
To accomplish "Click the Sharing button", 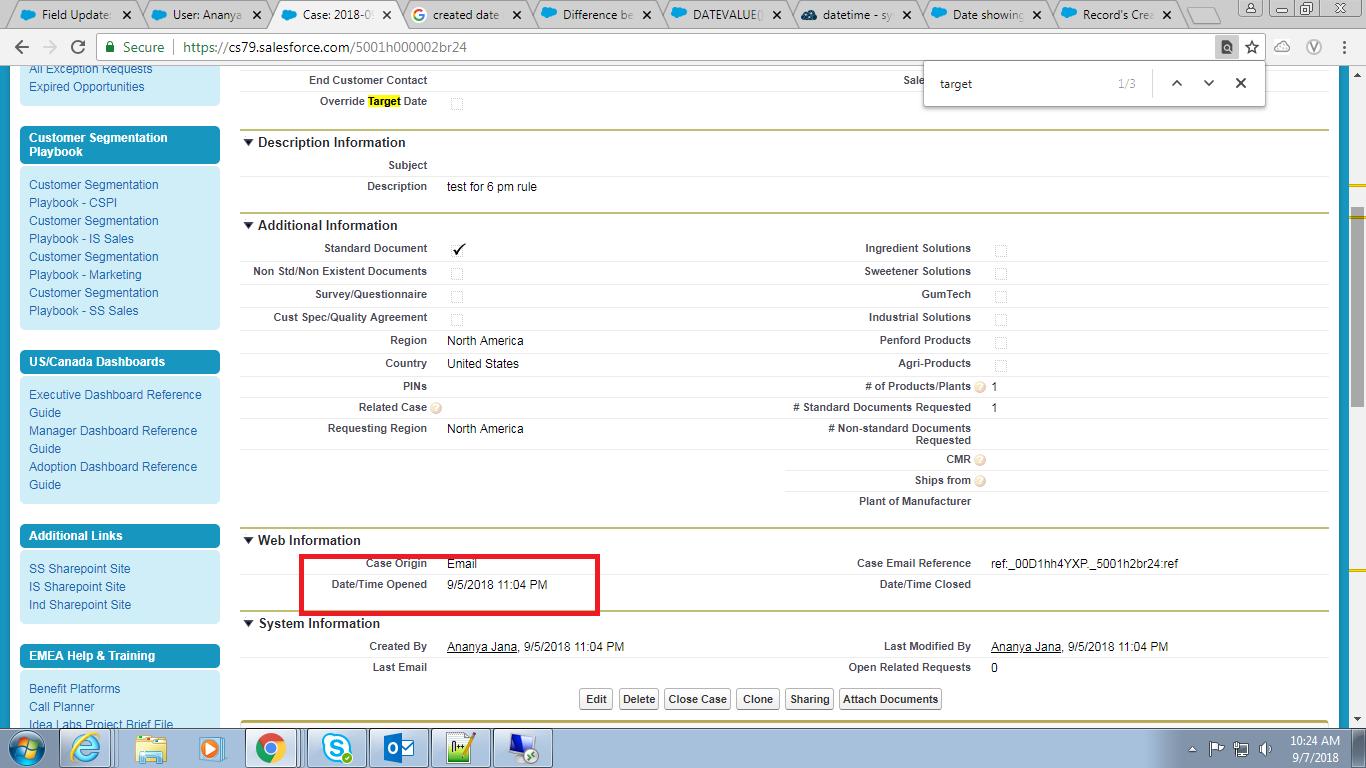I will coord(809,699).
